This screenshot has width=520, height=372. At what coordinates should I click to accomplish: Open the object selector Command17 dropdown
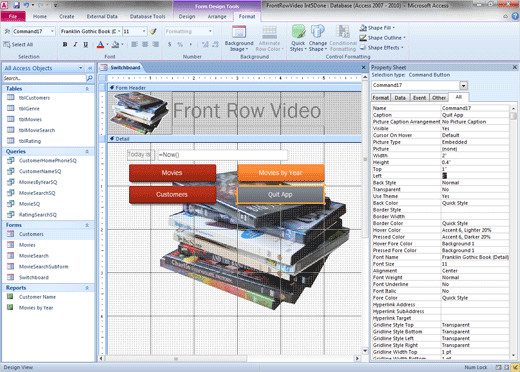click(52, 31)
